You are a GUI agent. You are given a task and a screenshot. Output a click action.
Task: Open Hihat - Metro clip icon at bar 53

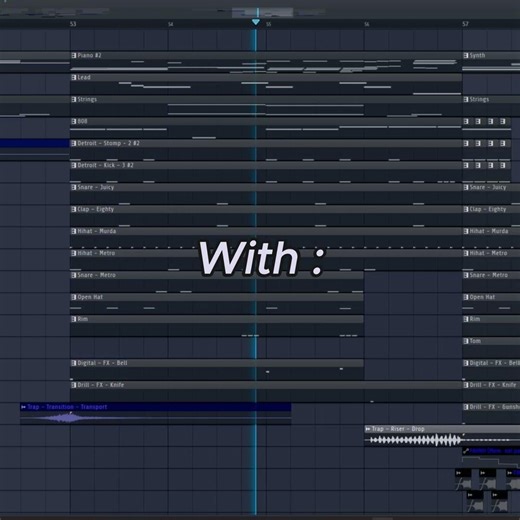tap(74, 253)
